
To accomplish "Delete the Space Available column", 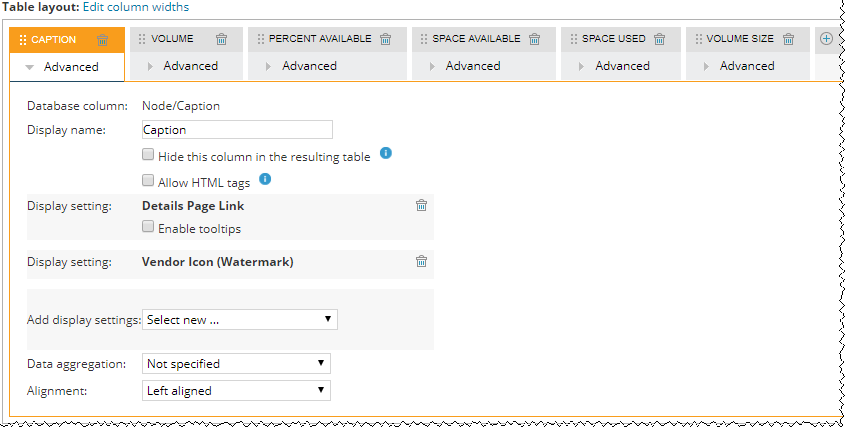I will click(x=535, y=40).
